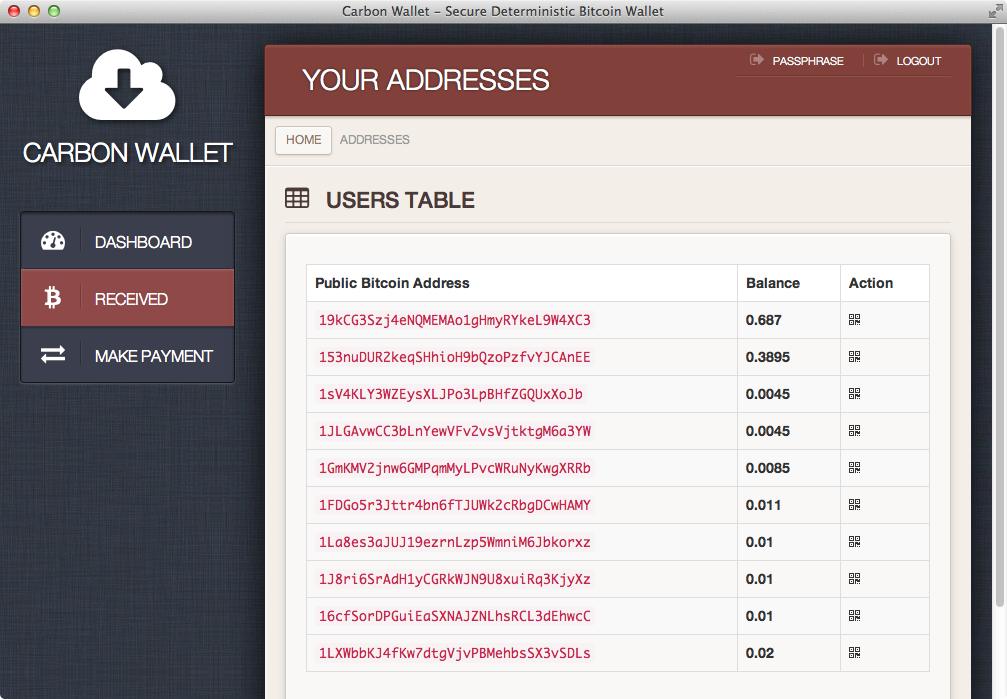Click the transfer arrows icon for Make Payment
Image resolution: width=1007 pixels, height=699 pixels.
tap(53, 355)
